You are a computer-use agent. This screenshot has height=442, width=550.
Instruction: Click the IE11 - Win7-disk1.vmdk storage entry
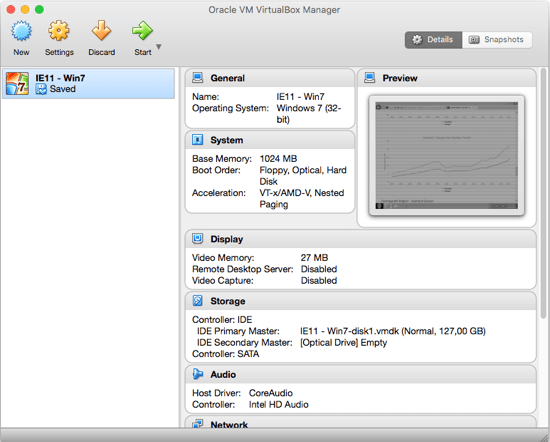point(393,331)
